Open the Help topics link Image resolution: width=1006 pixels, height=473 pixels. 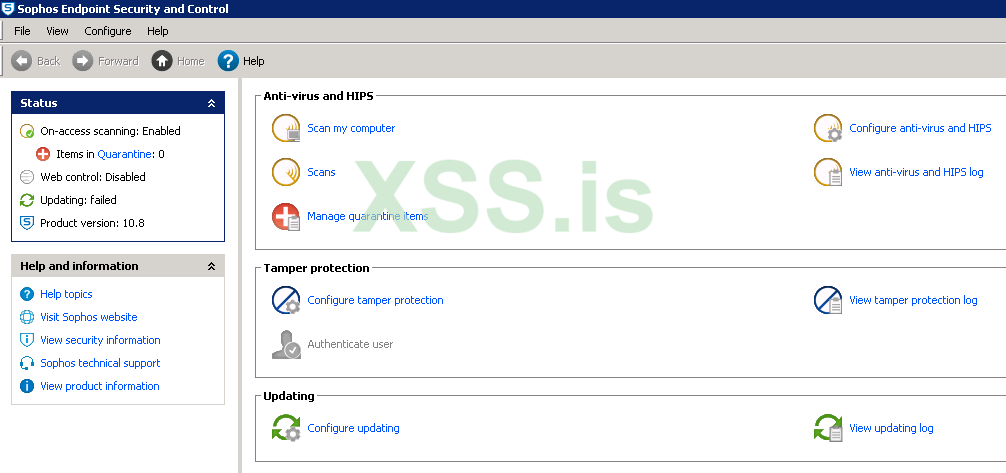coord(66,294)
